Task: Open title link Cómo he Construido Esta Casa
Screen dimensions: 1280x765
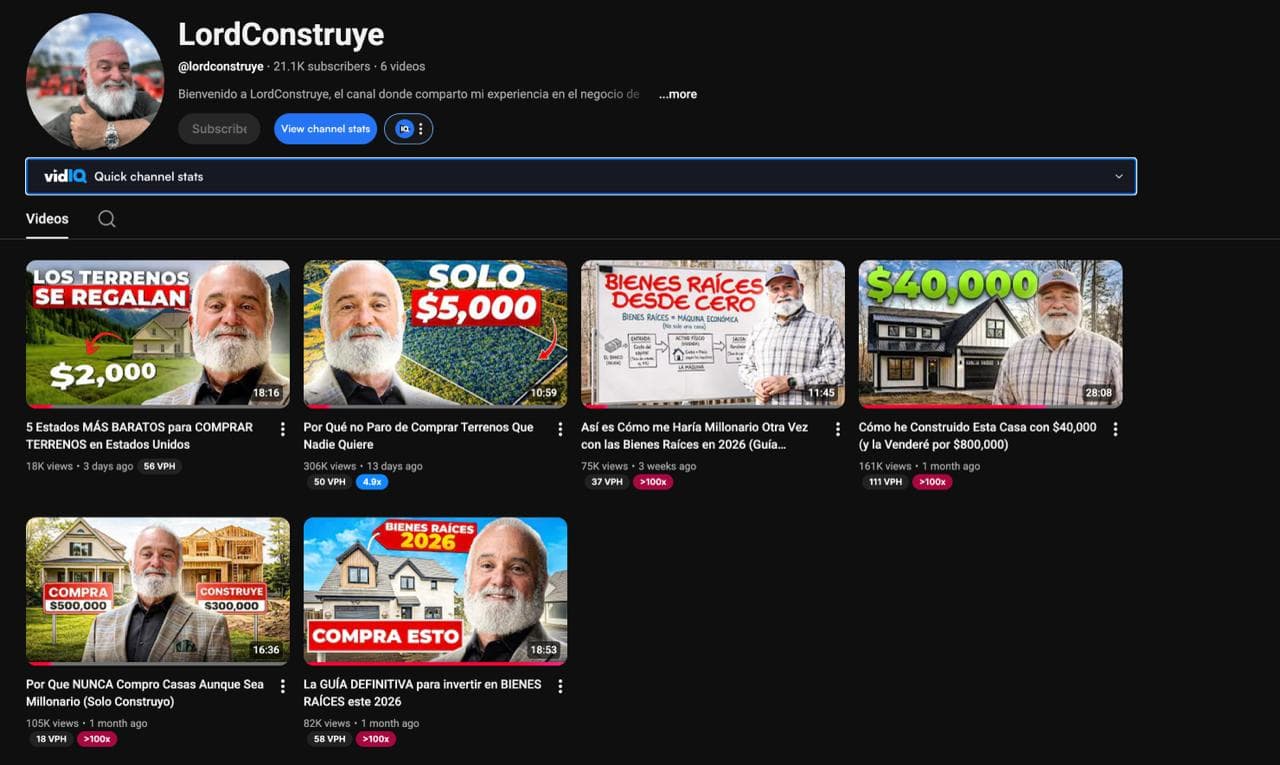Action: 977,436
